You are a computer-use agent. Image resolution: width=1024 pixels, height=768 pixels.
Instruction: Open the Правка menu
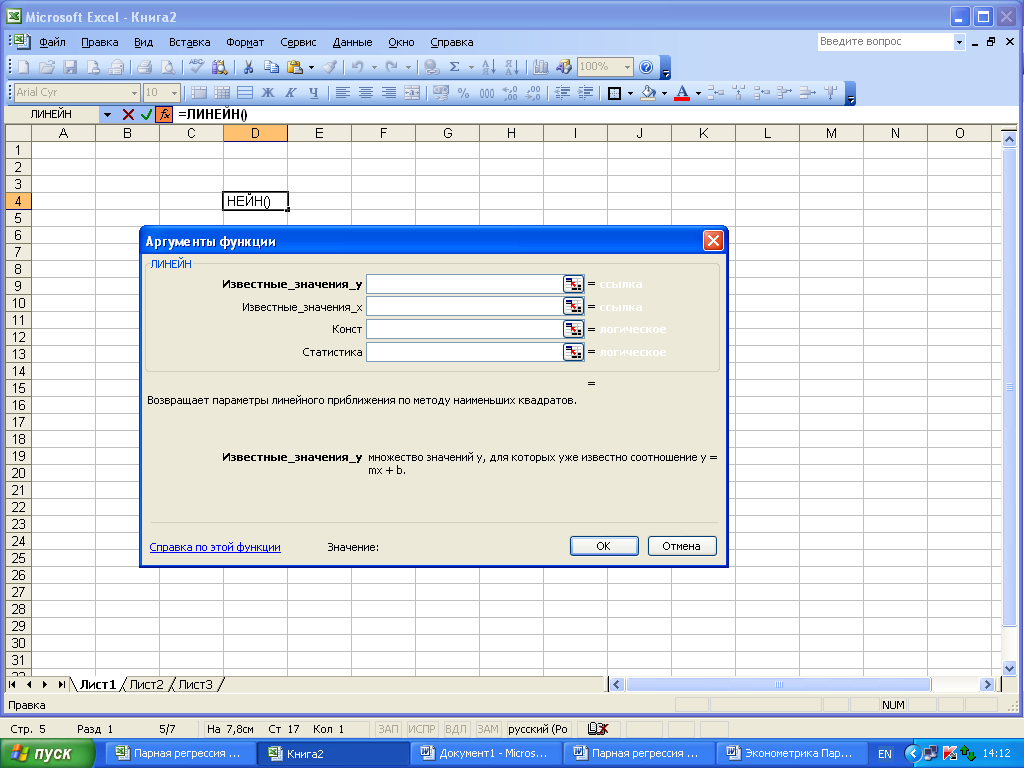click(x=100, y=42)
